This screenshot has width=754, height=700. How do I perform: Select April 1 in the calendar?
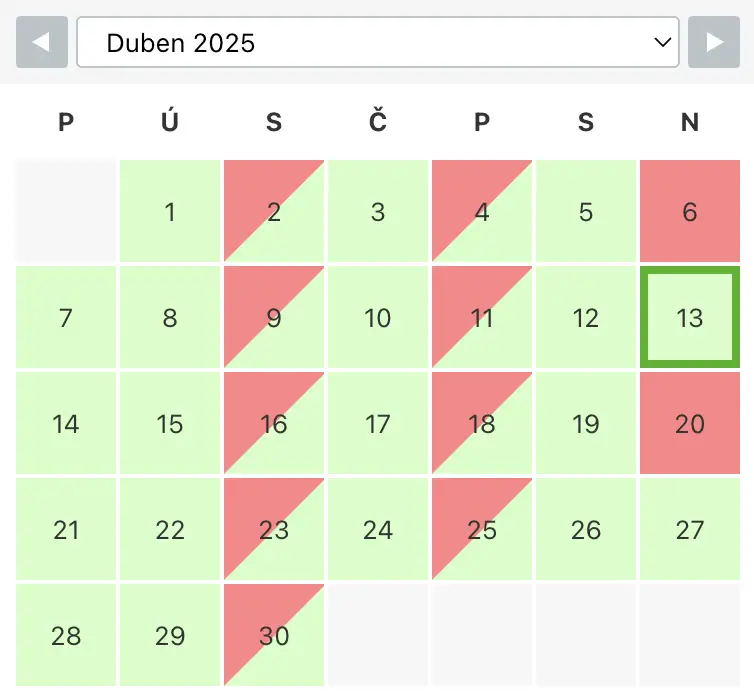point(170,212)
